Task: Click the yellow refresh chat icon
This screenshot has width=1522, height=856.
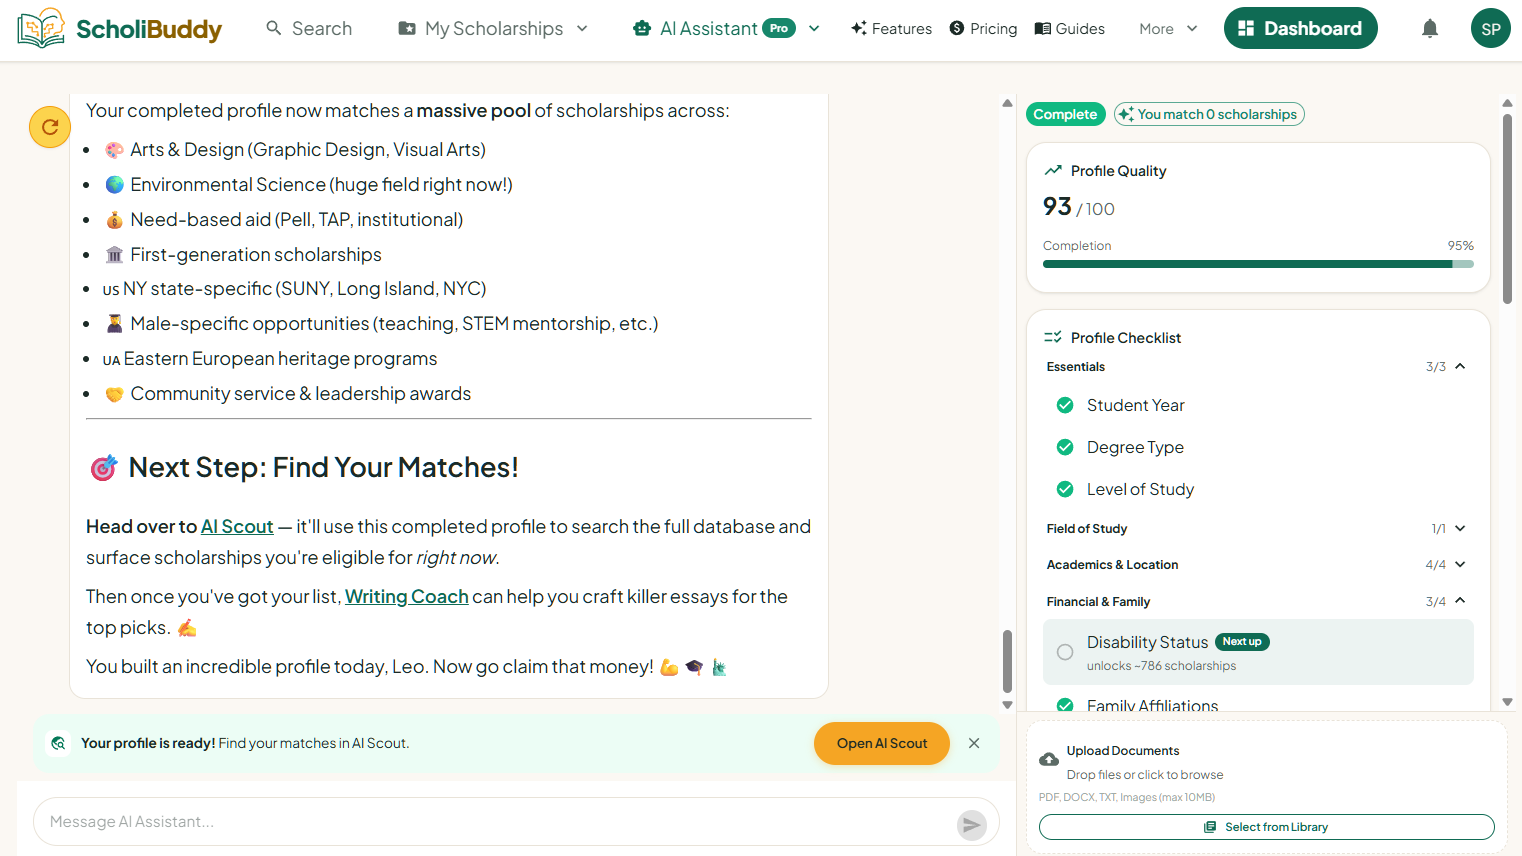Action: click(50, 127)
